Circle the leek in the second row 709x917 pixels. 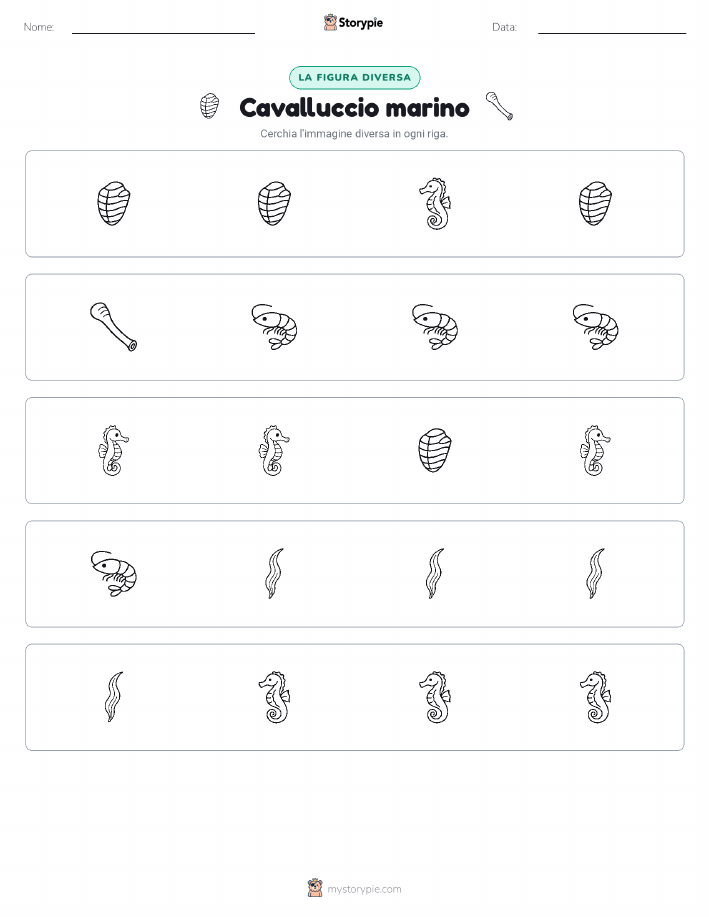113,327
